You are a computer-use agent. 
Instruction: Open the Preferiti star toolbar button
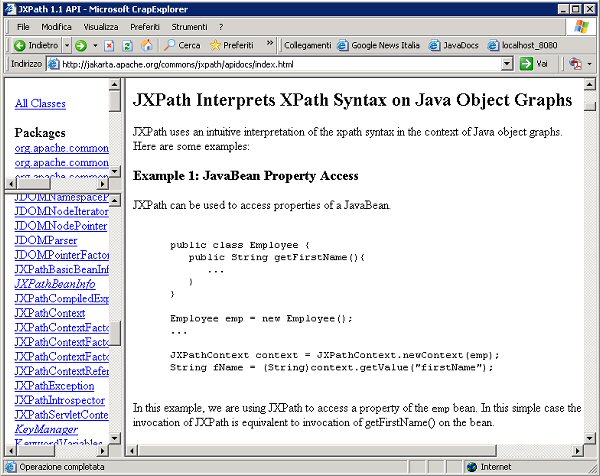pos(232,45)
